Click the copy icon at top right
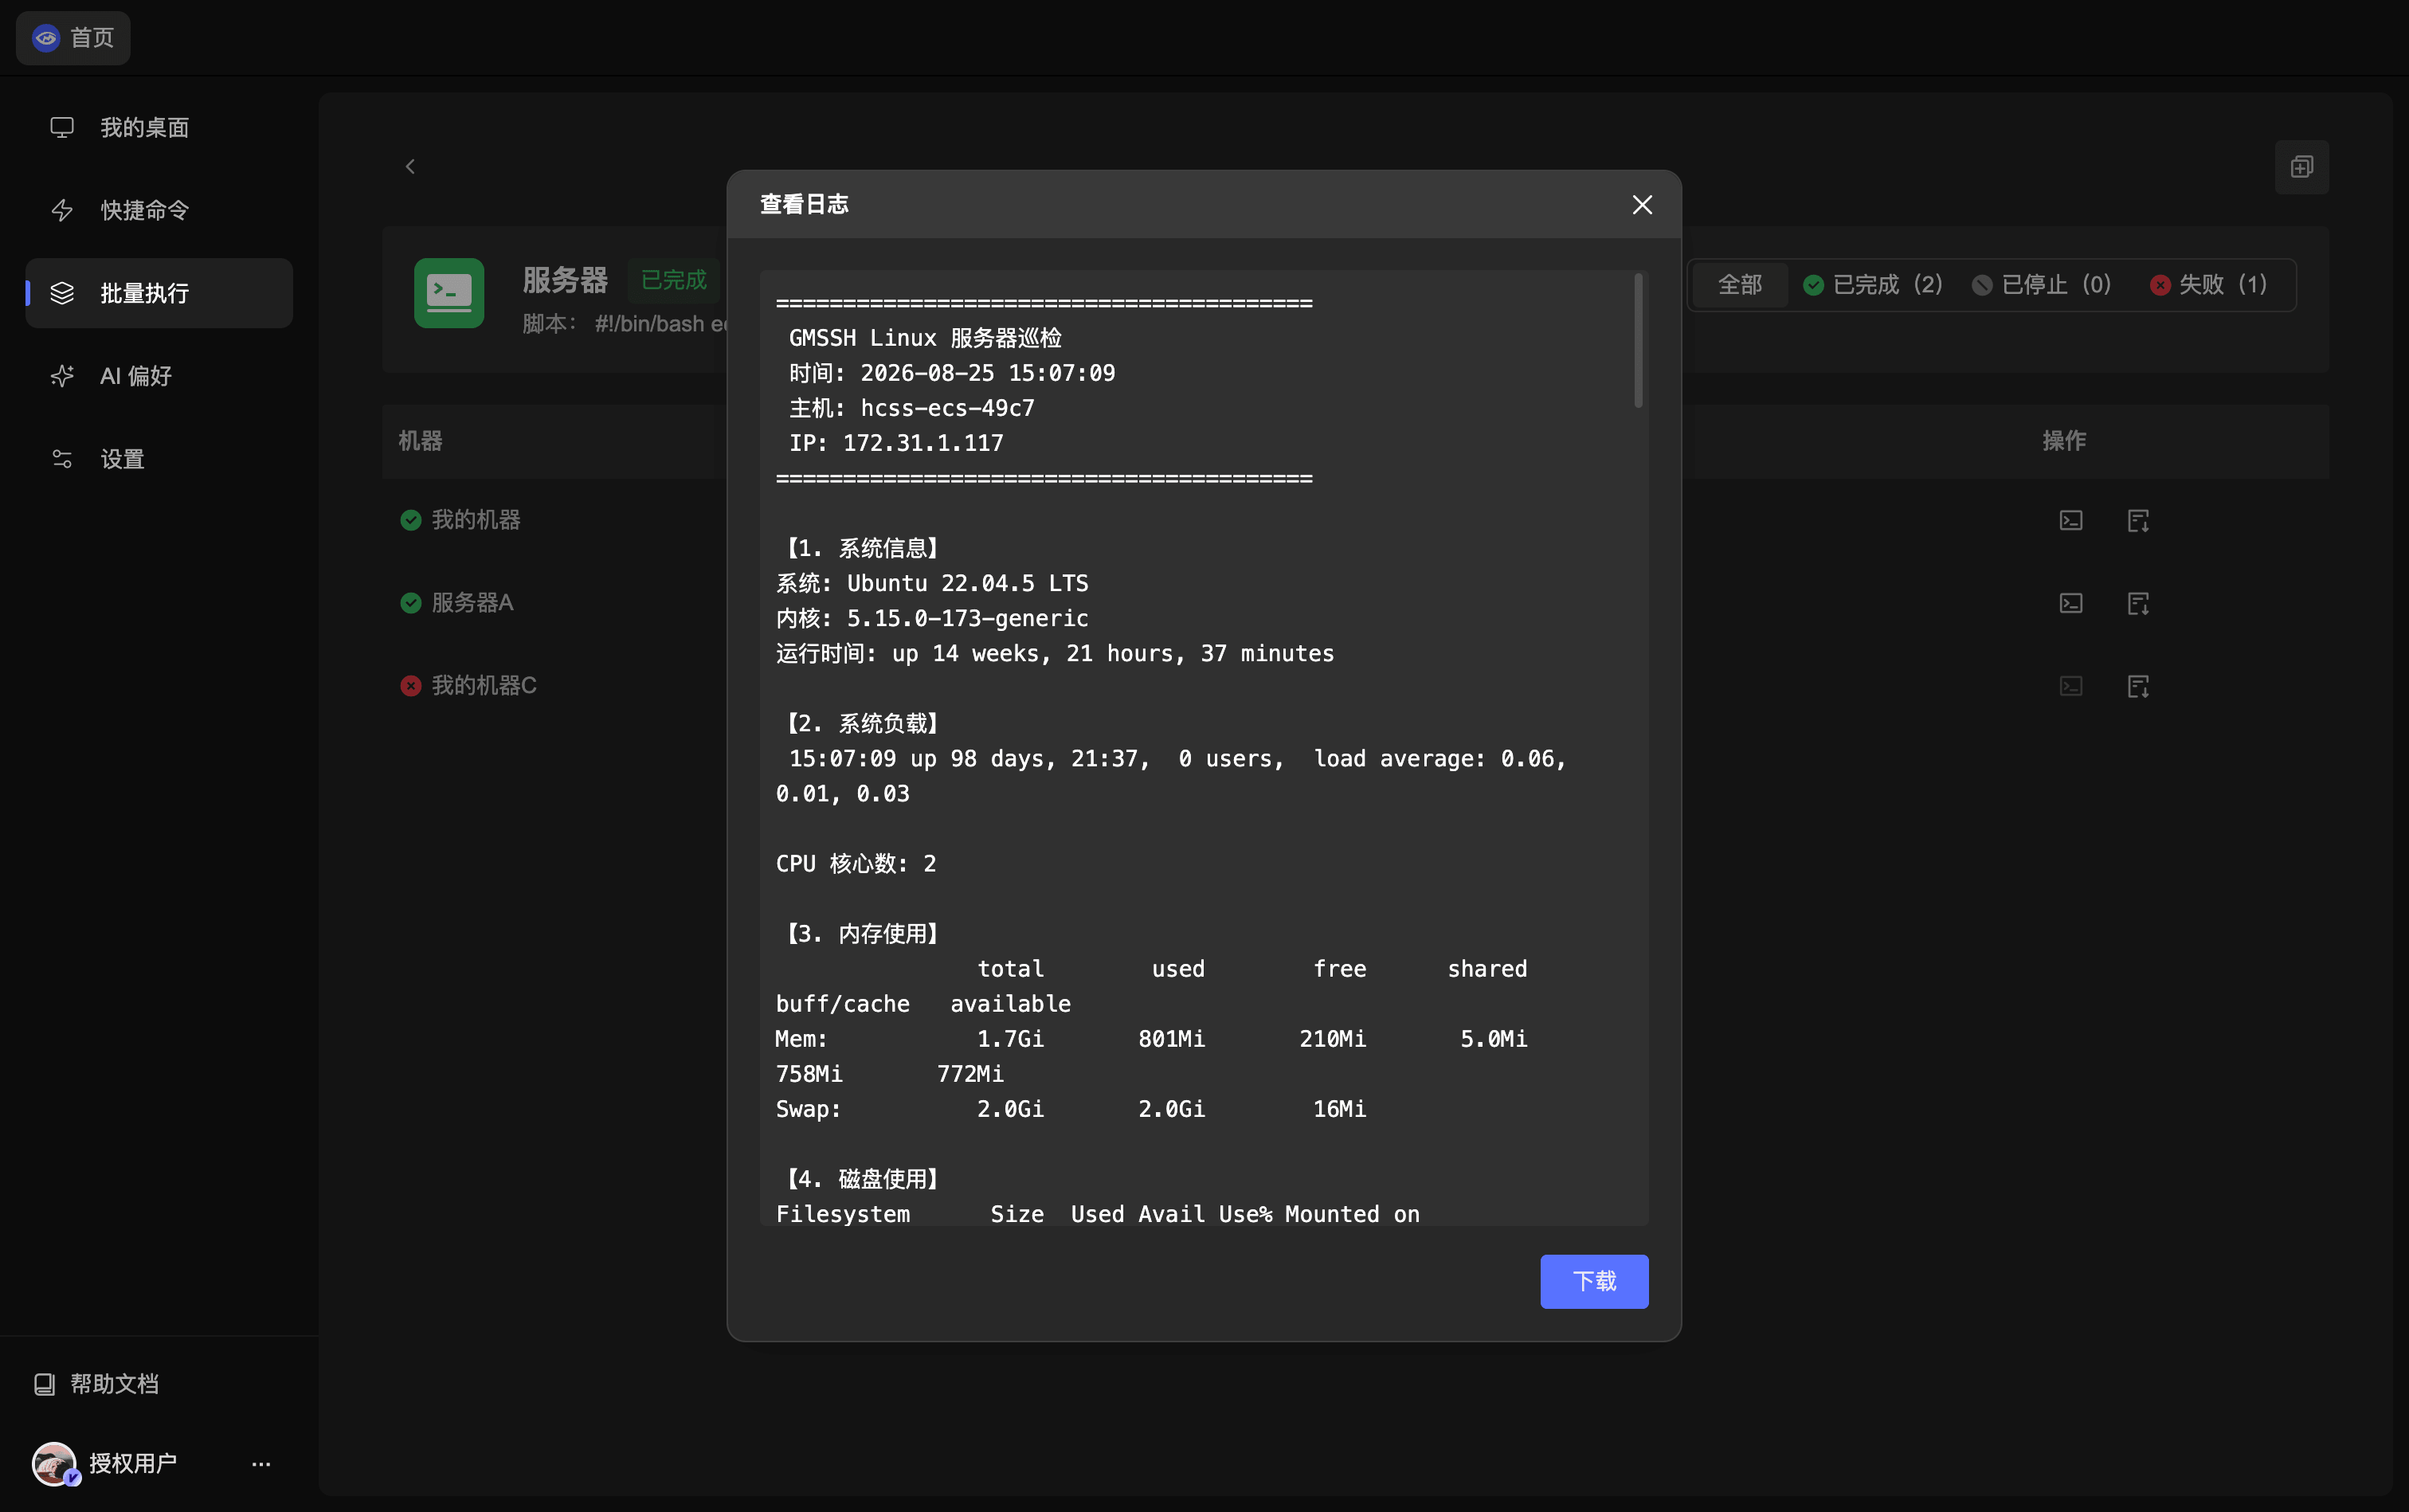The image size is (2409, 1512). tap(2302, 167)
